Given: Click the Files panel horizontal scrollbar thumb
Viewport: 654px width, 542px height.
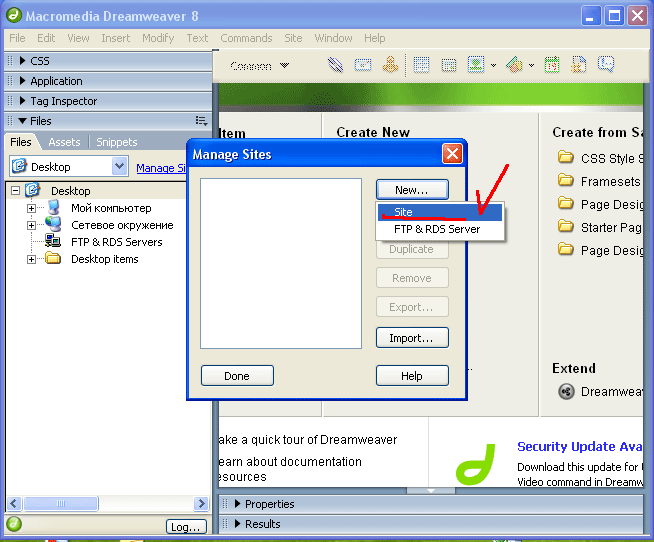Looking at the screenshot, I should click(x=61, y=503).
